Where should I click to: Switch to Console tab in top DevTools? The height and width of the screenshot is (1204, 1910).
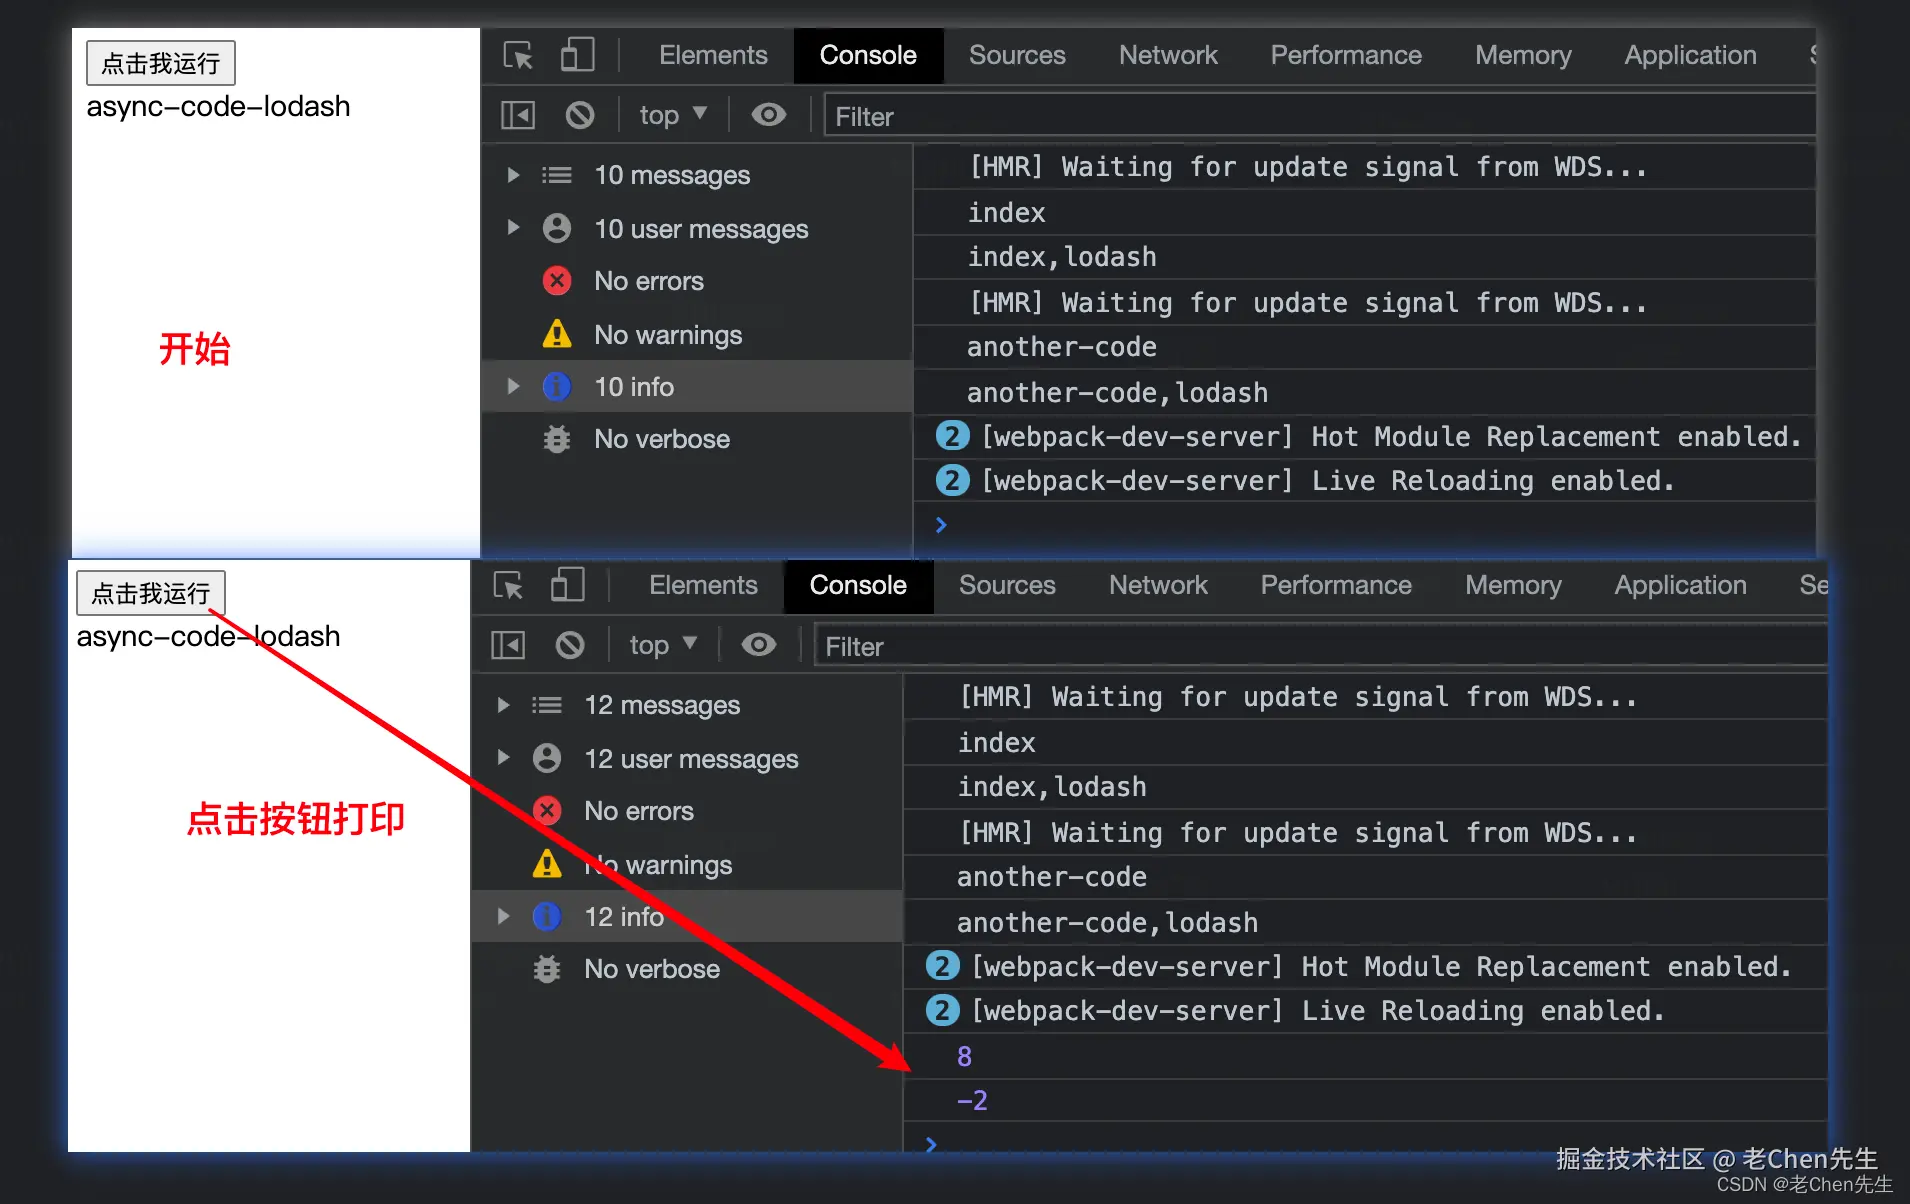[x=868, y=55]
